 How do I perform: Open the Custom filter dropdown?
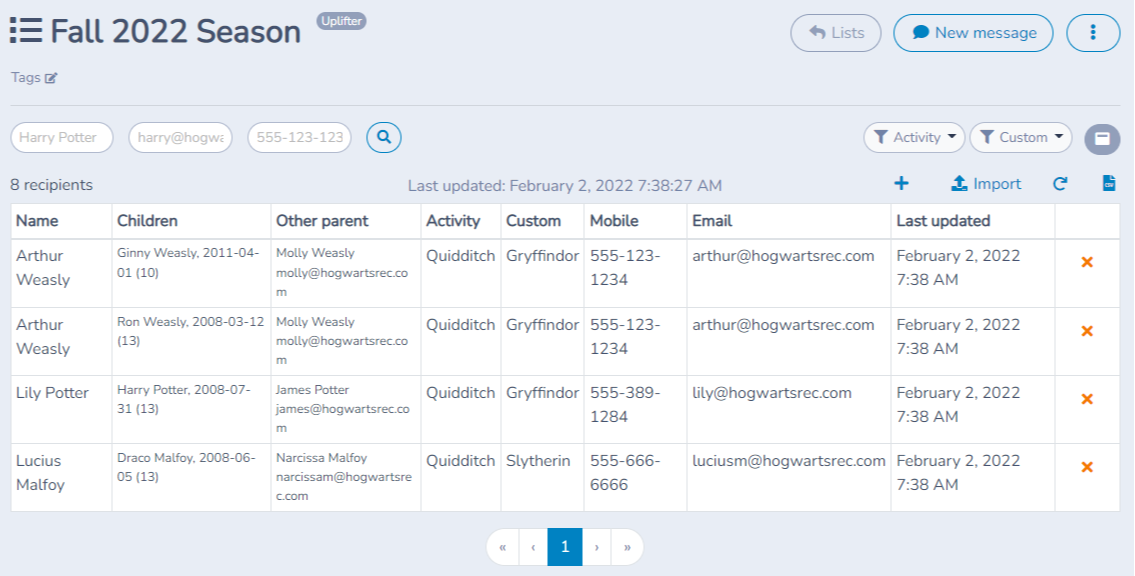coord(1021,137)
